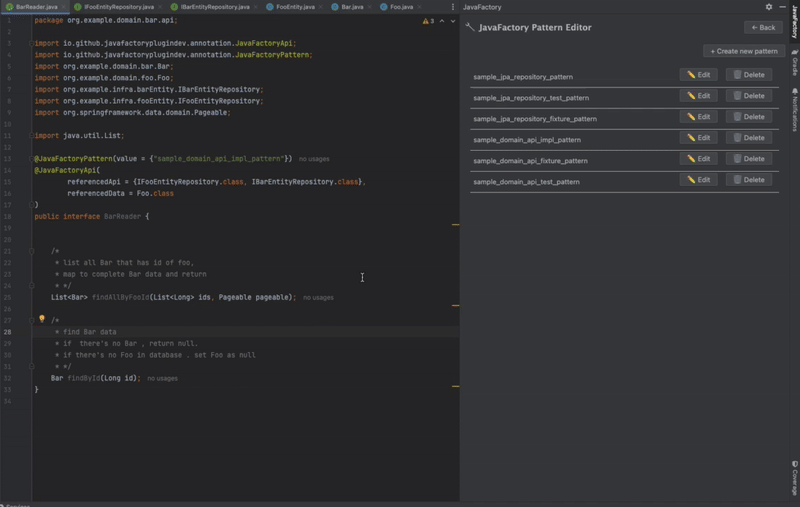The width and height of the screenshot is (800, 507).
Task: Close the Bar.java tab
Action: (369, 7)
